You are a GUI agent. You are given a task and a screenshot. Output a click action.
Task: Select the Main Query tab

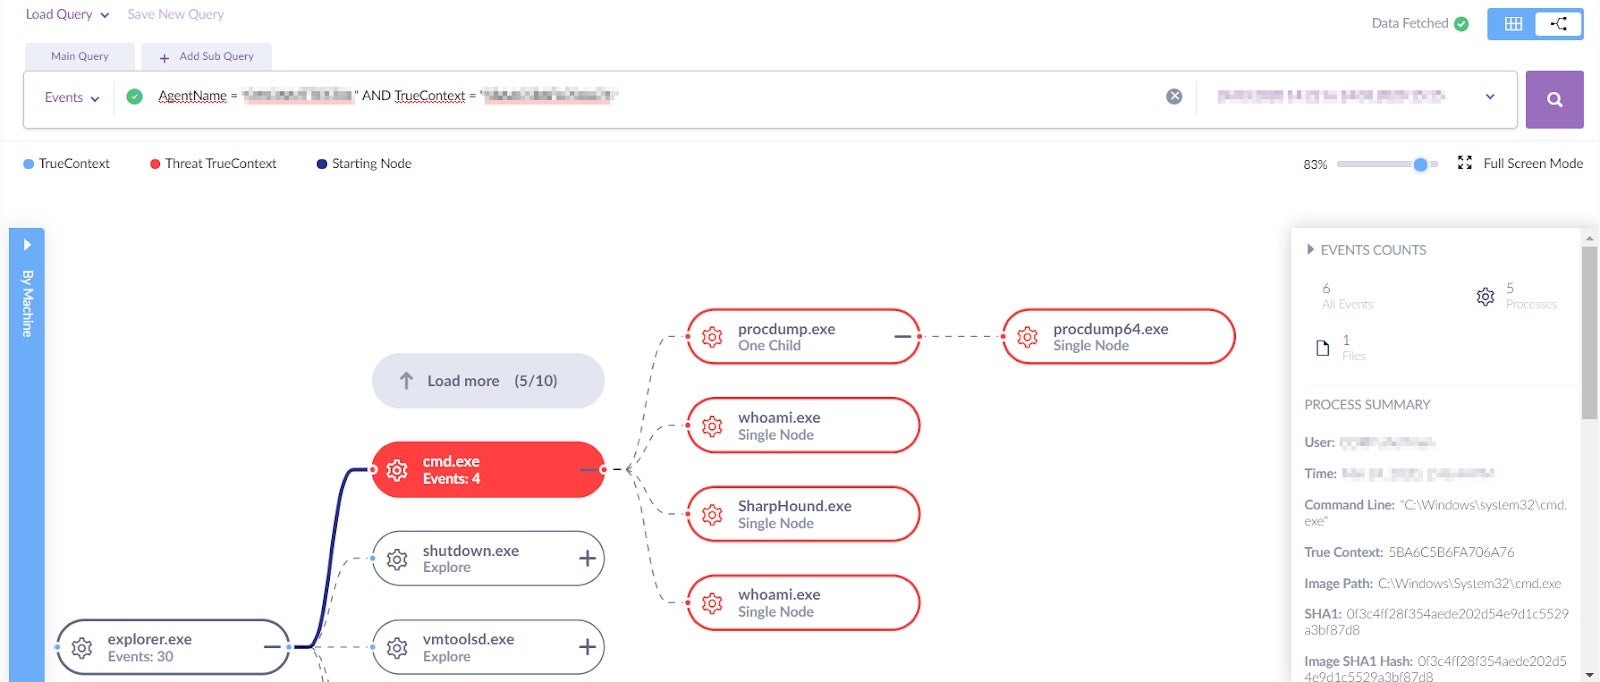point(80,56)
